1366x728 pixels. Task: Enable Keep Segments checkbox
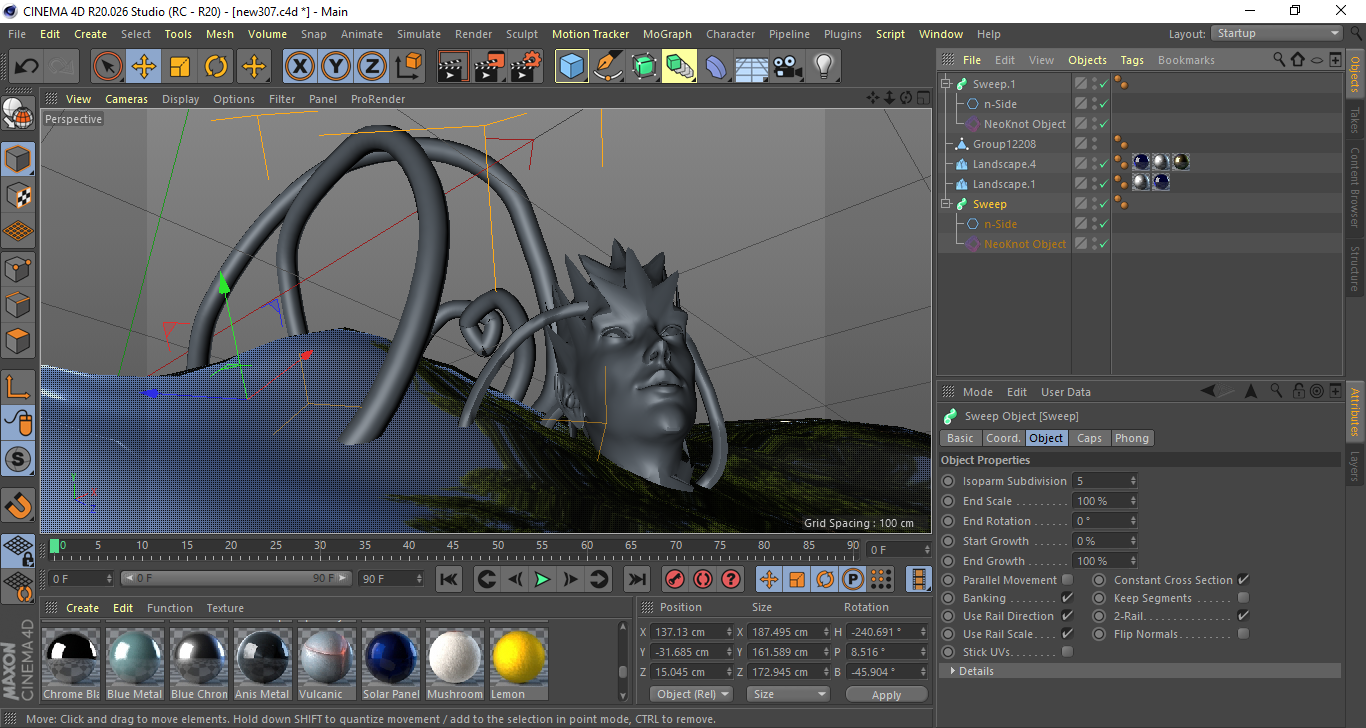point(1243,598)
